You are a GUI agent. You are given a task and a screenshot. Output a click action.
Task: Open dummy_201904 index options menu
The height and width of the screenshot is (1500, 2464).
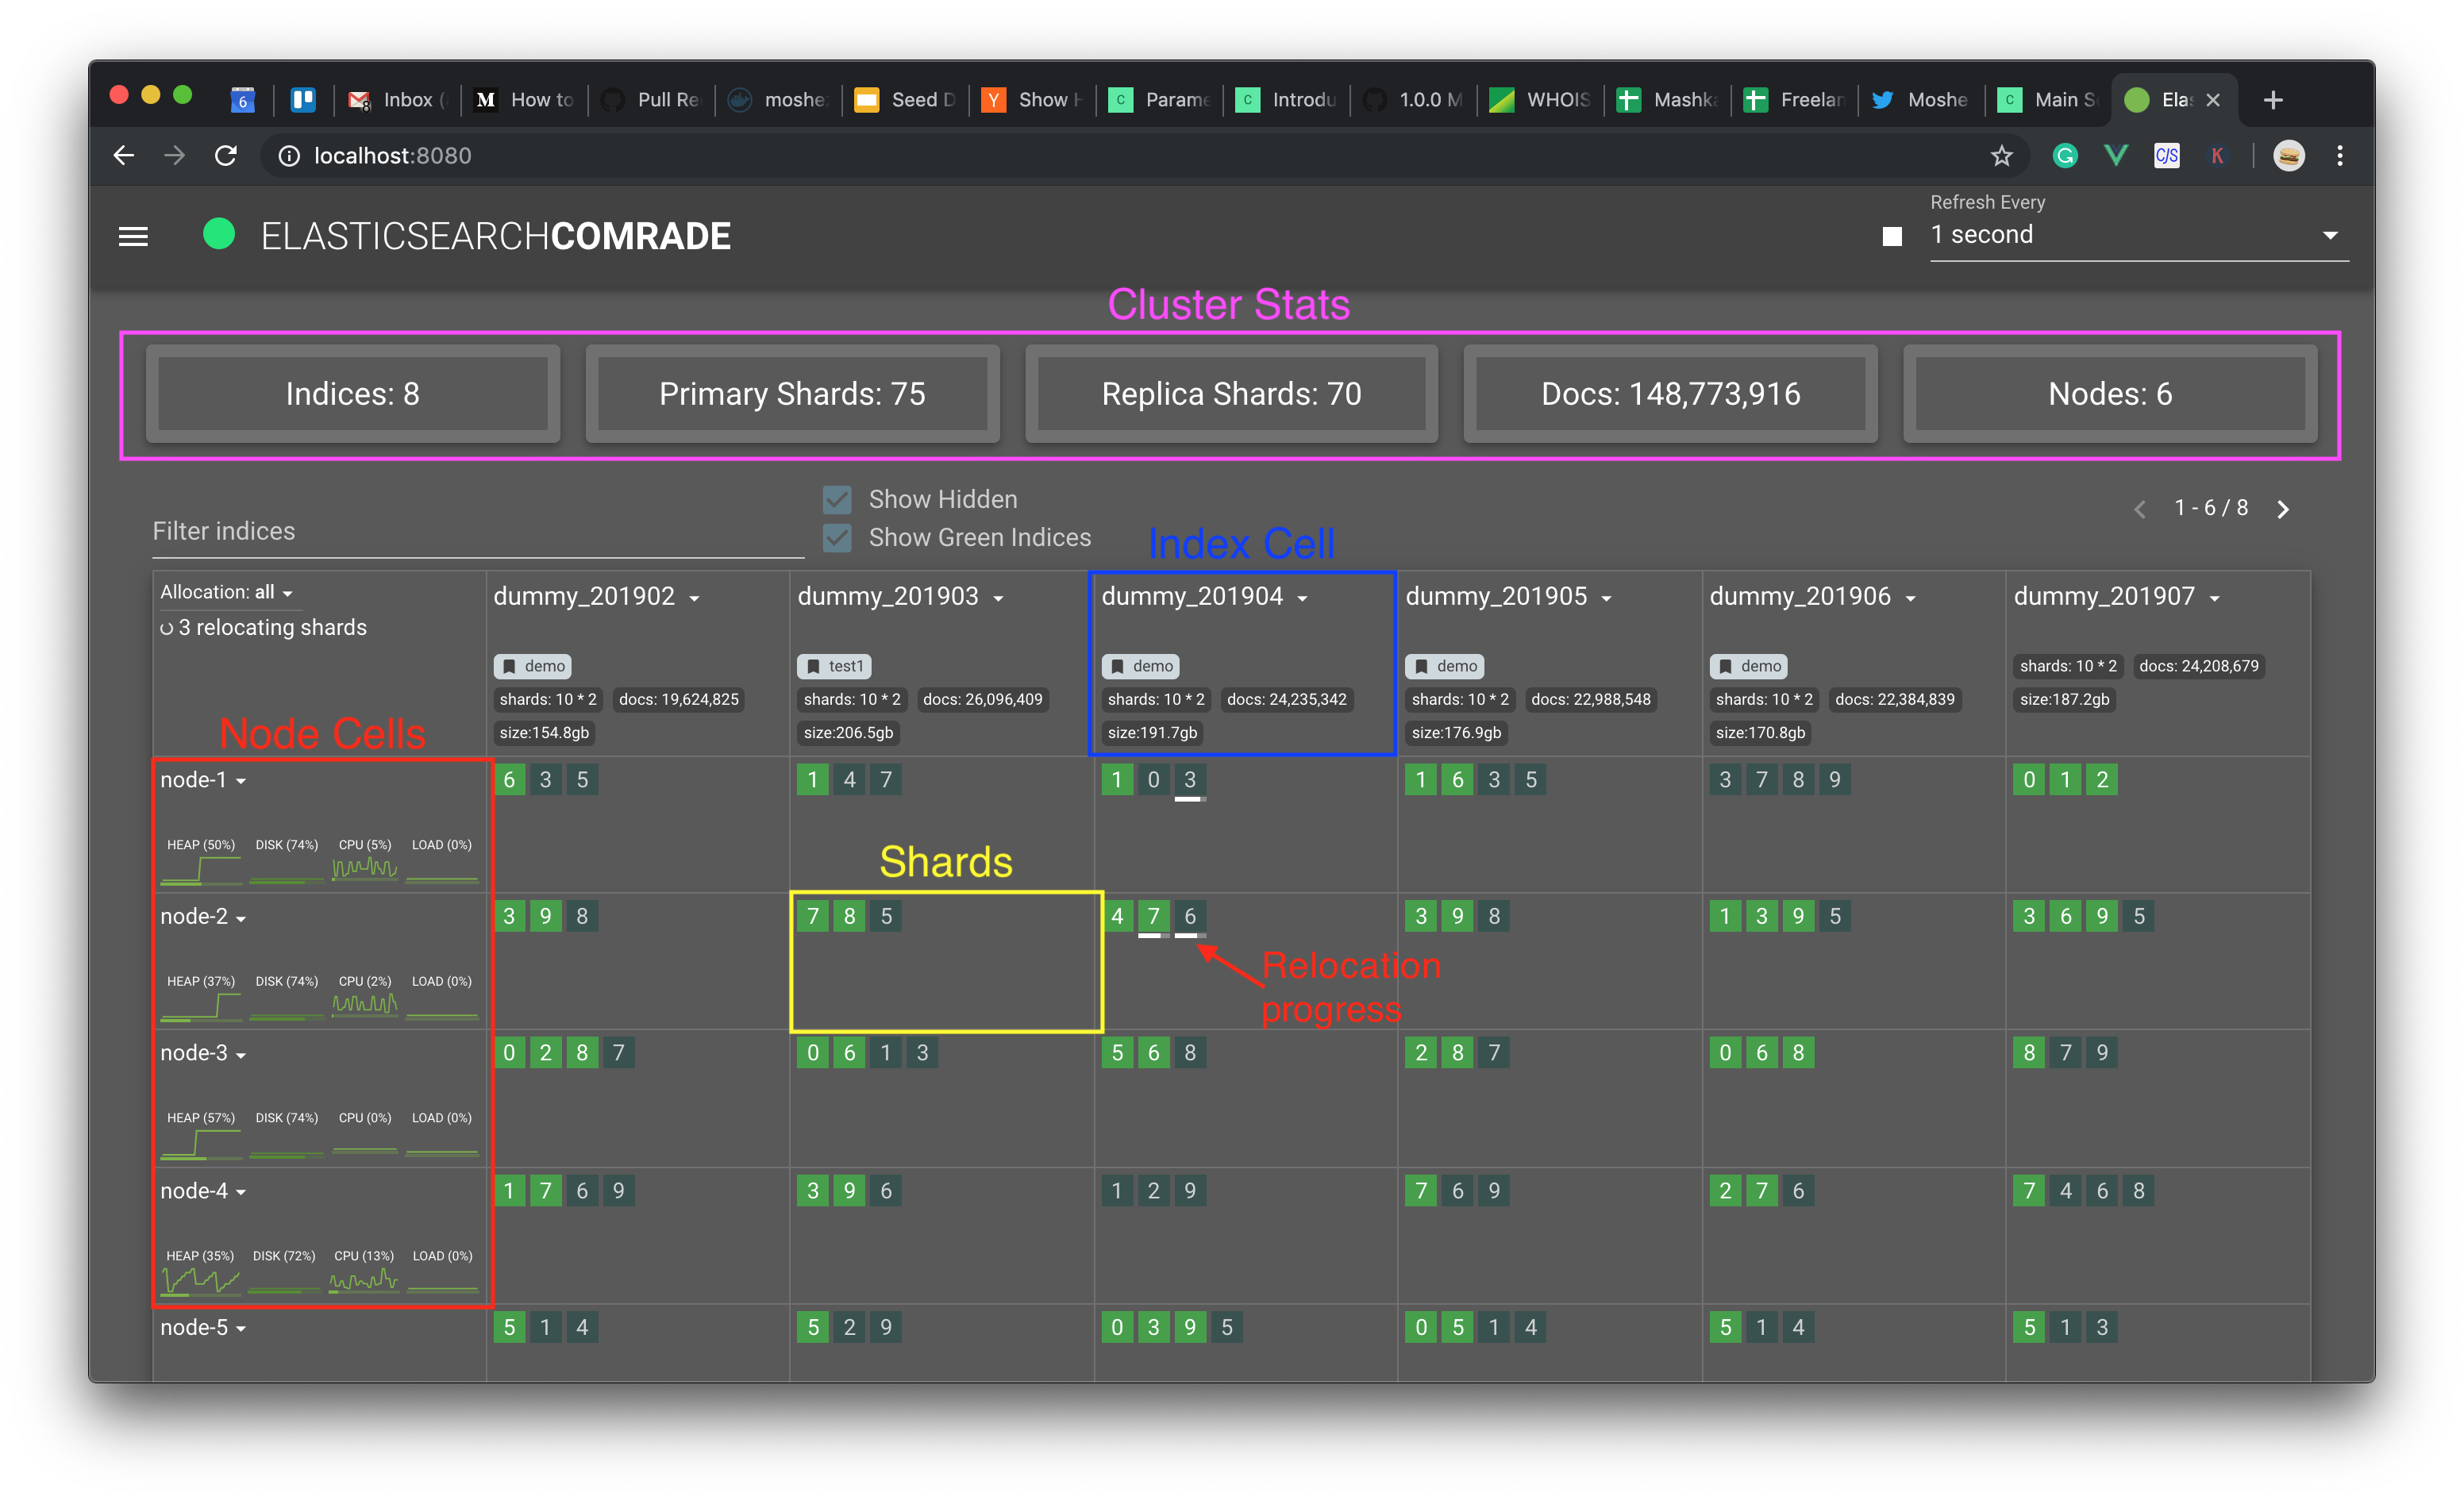[1302, 599]
